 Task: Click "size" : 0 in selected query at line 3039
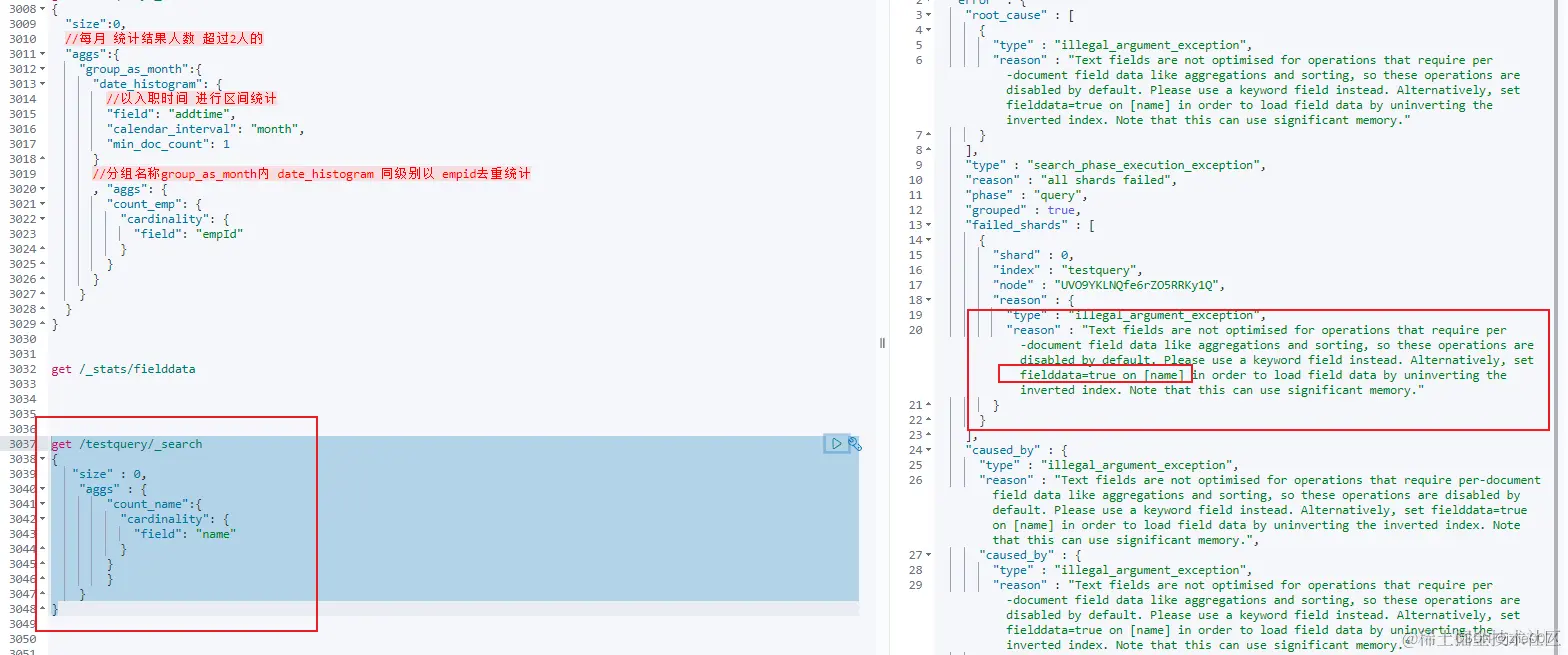[x=108, y=474]
